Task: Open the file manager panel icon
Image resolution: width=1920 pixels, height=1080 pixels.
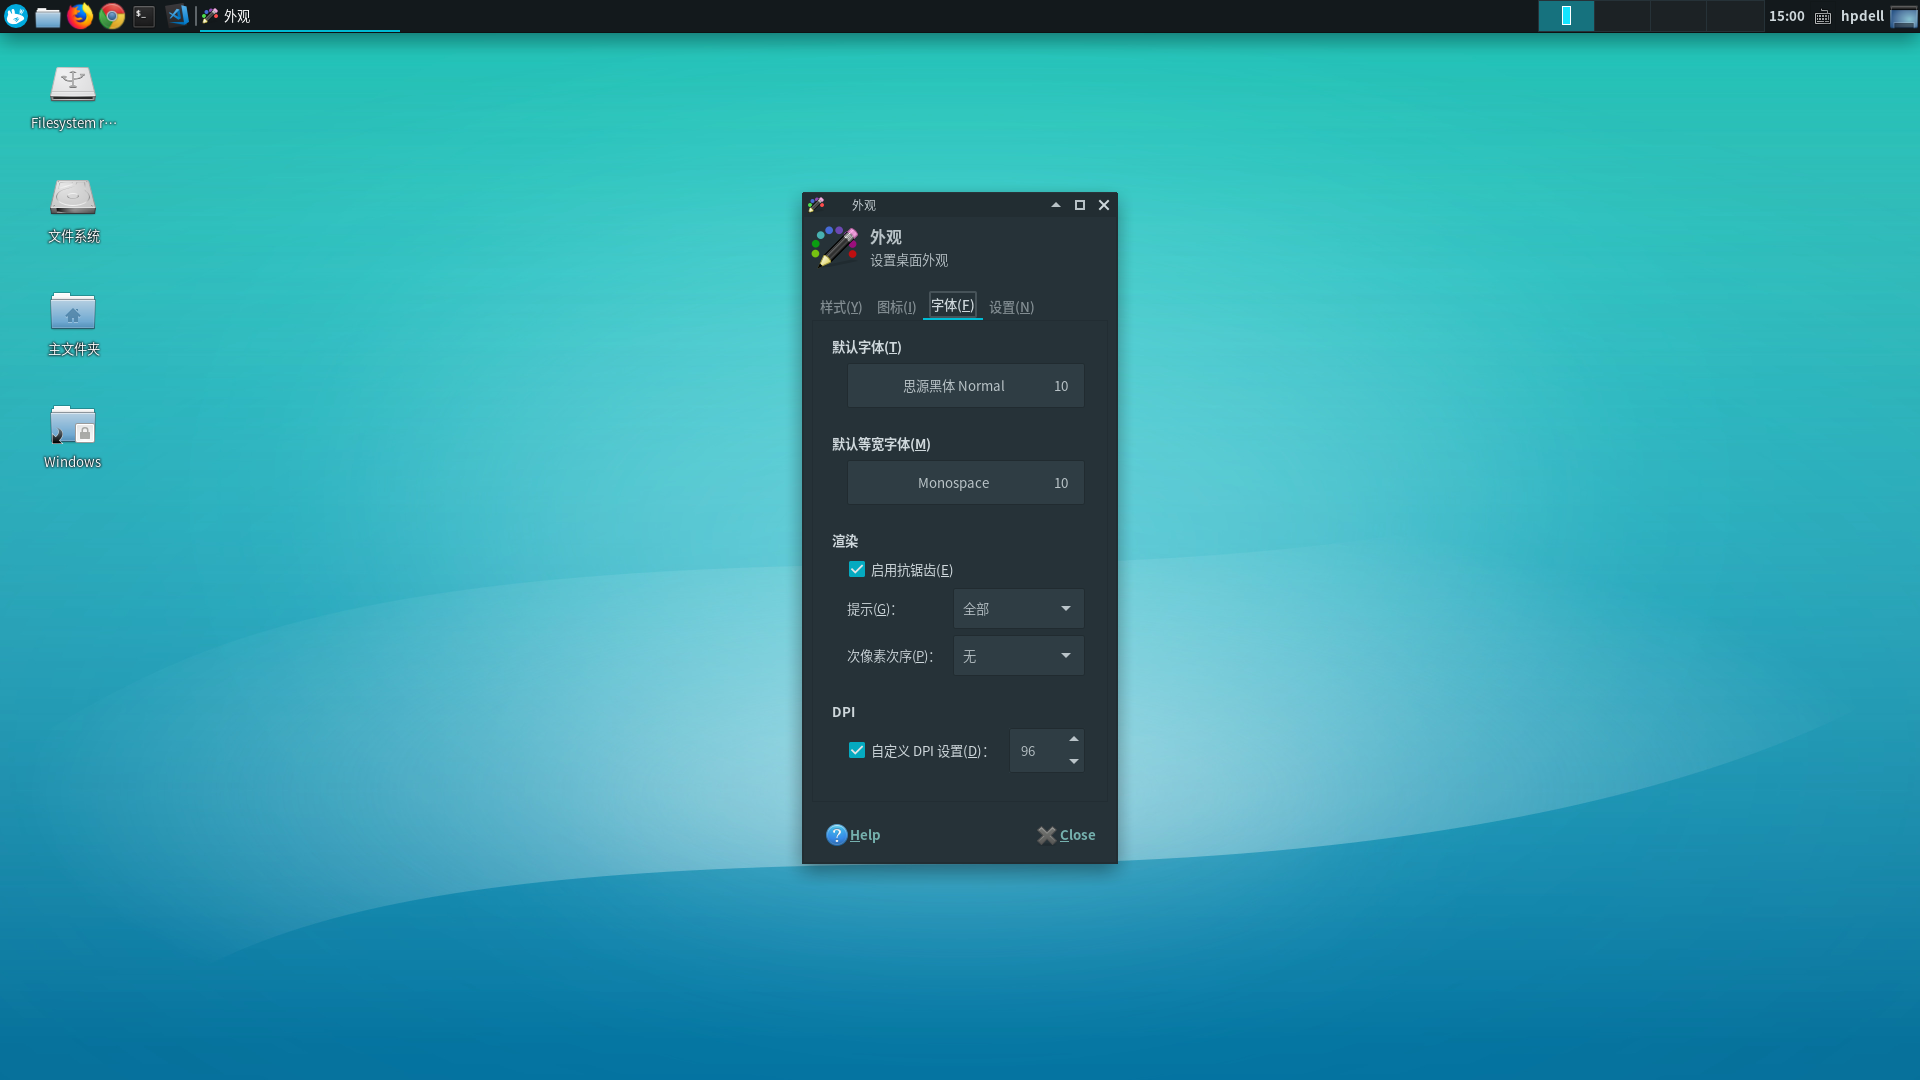Action: pos(48,16)
